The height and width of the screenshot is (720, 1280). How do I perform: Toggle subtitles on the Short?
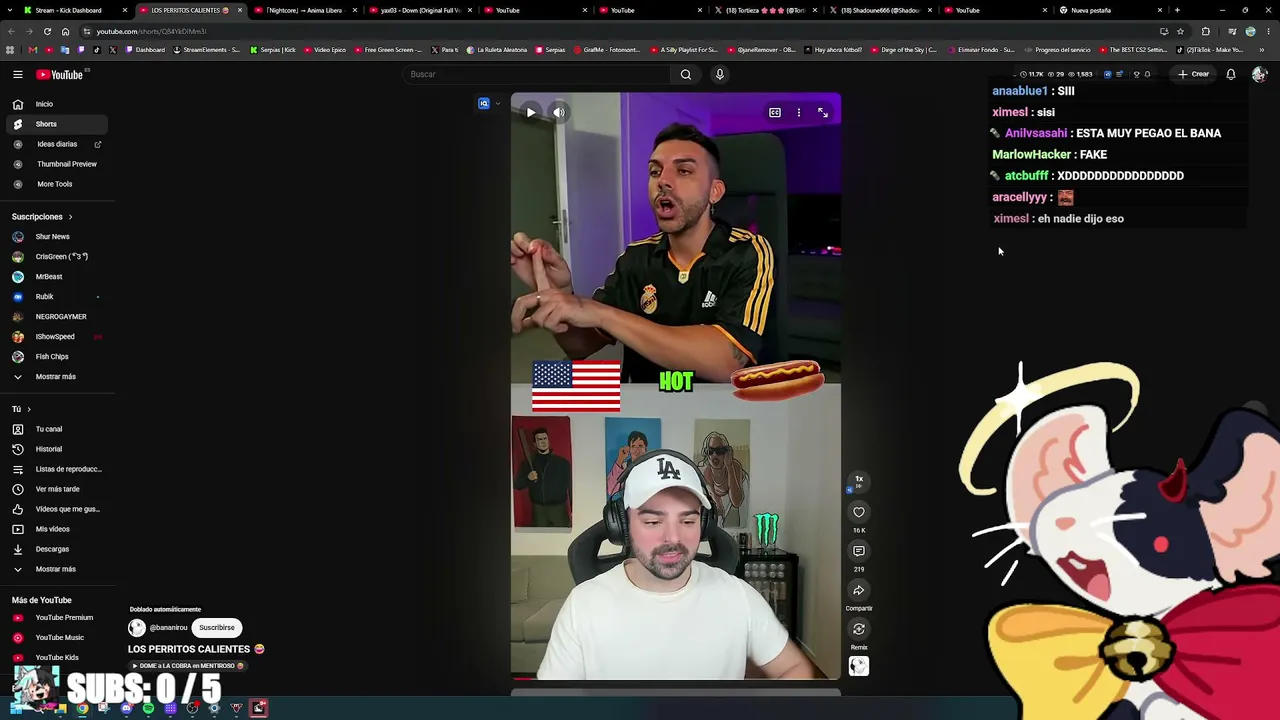(774, 113)
